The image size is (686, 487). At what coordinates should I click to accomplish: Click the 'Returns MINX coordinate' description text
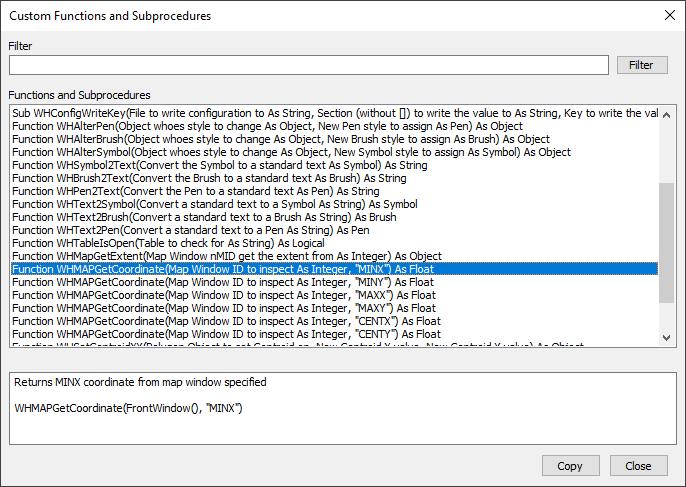tap(140, 382)
